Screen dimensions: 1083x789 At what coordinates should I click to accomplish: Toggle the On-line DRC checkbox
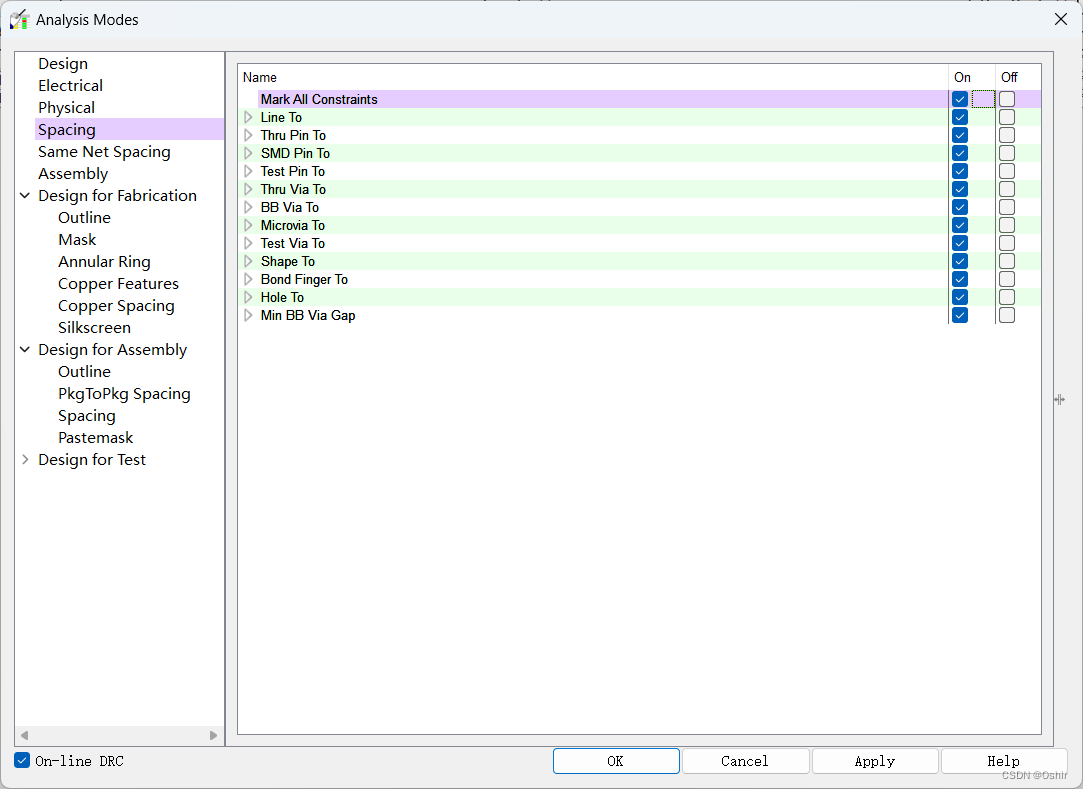[23, 761]
